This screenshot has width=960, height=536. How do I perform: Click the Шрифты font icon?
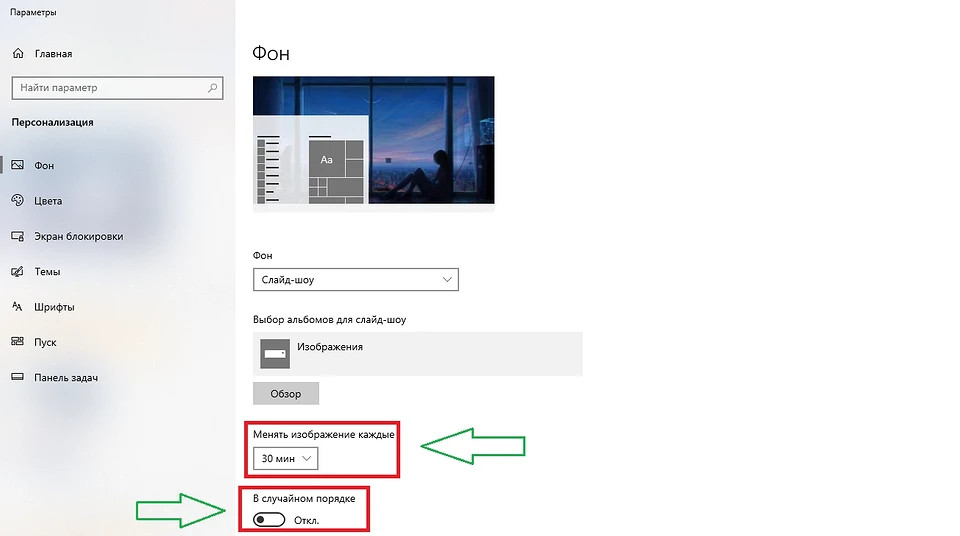click(x=17, y=307)
